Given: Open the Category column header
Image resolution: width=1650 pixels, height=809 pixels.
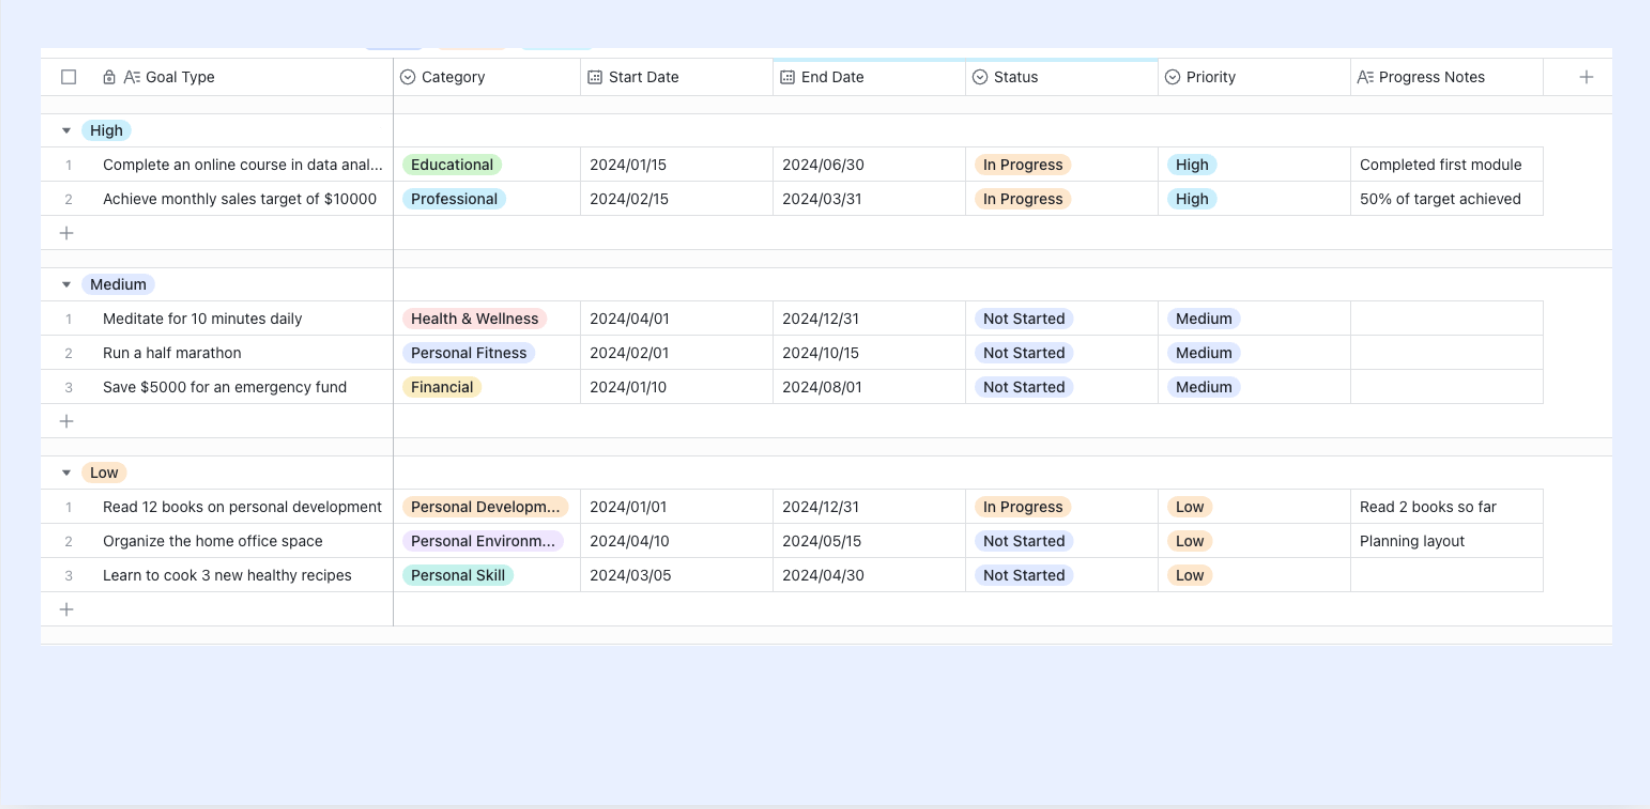Looking at the screenshot, I should click(x=487, y=77).
